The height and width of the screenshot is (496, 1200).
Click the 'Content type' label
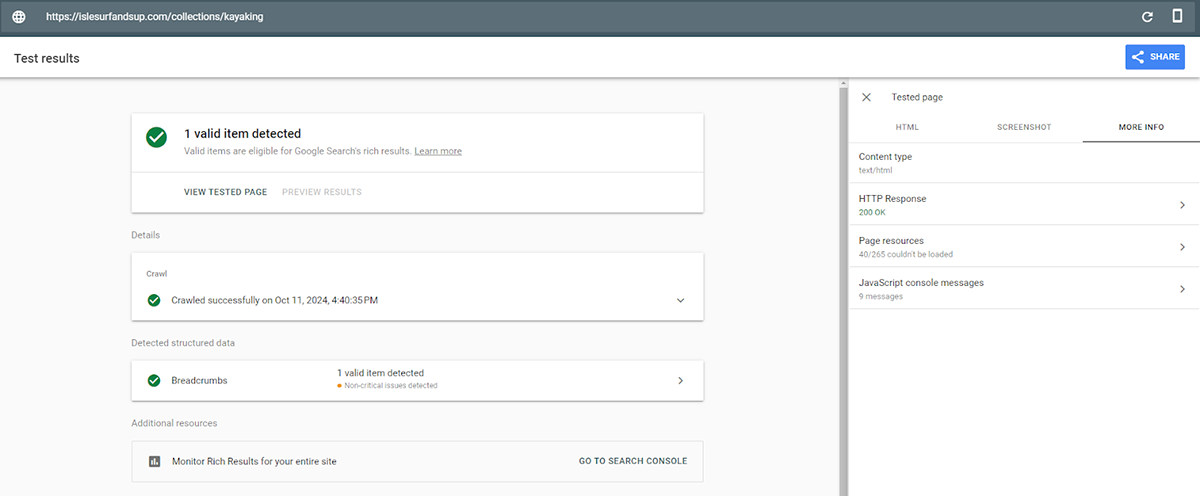point(885,157)
